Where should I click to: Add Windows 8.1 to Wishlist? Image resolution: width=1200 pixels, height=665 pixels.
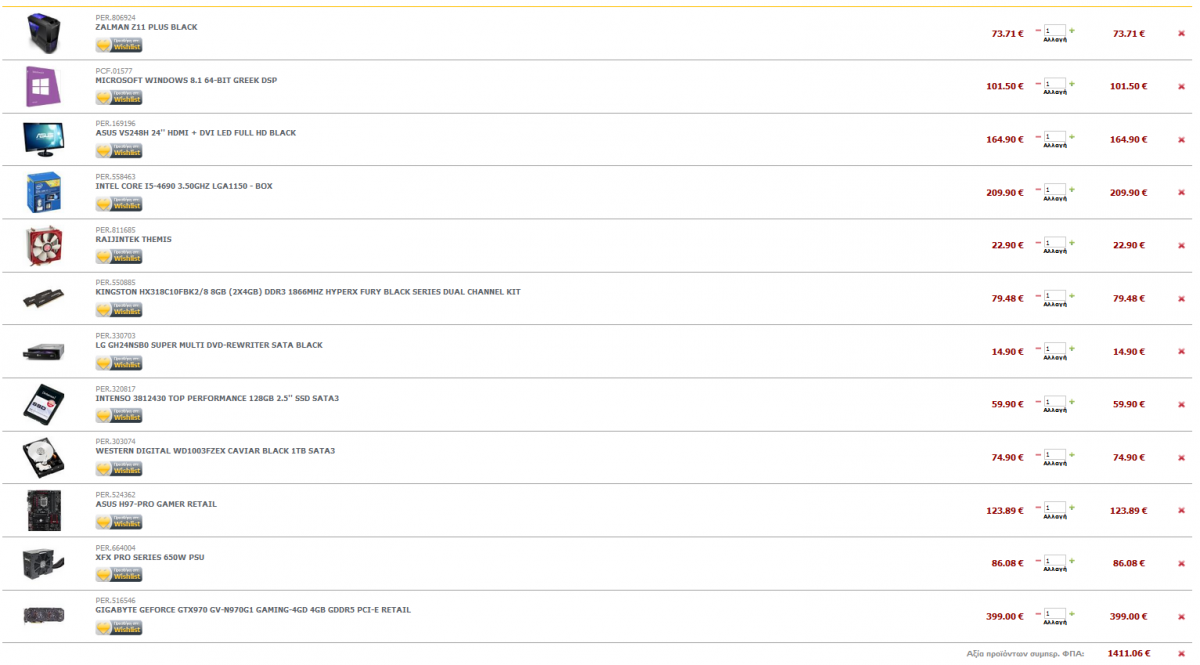point(119,98)
